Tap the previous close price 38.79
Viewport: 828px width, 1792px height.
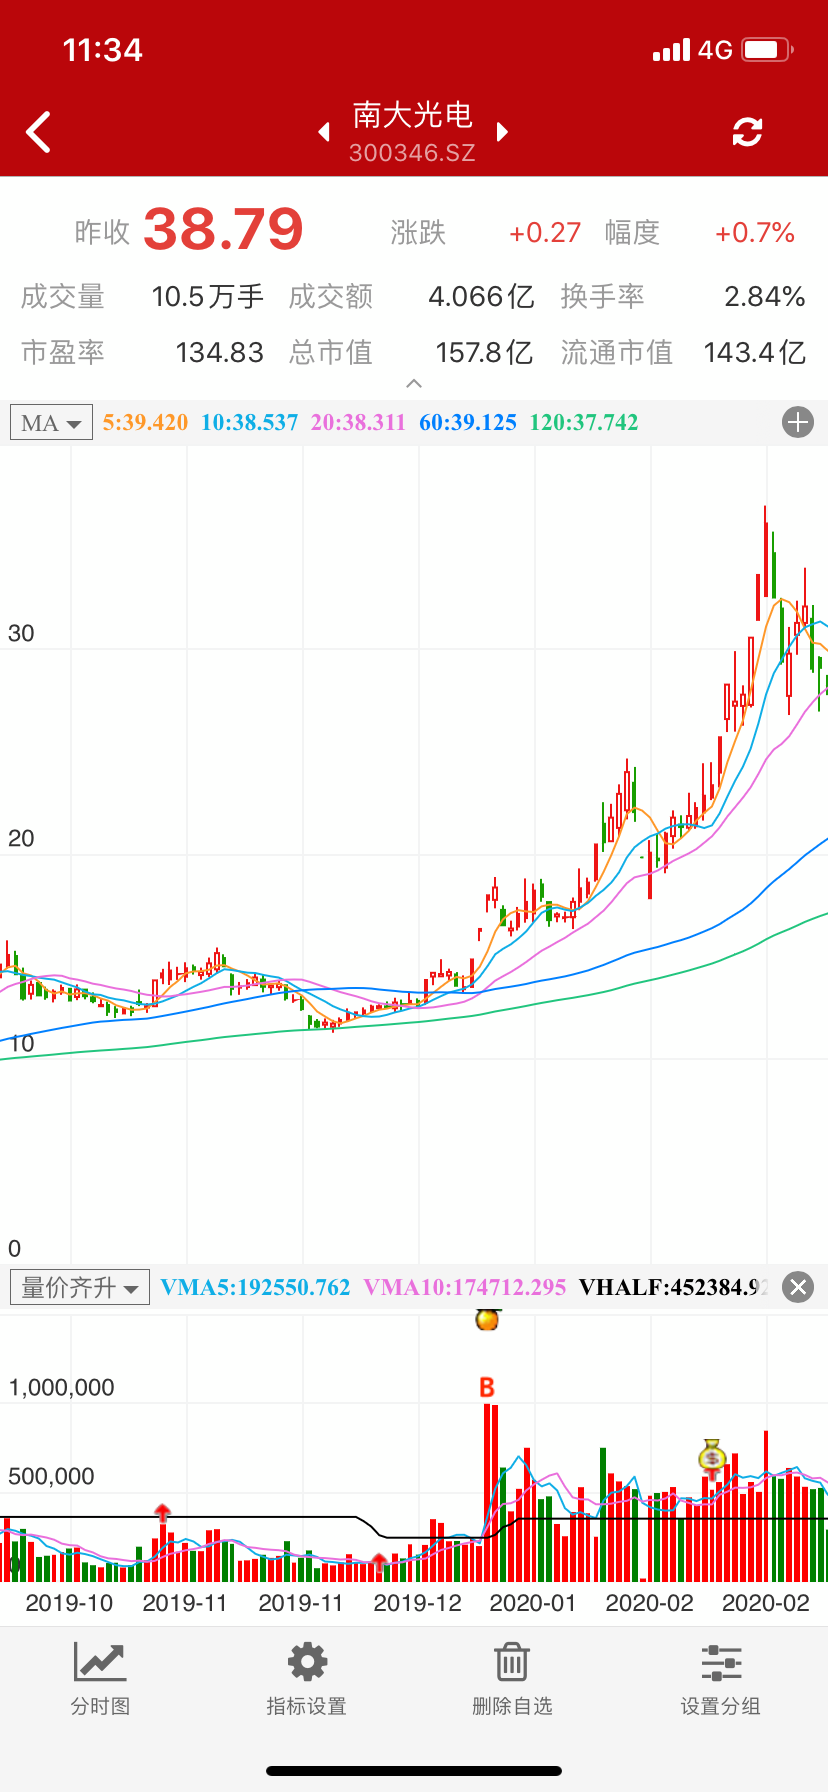[x=223, y=229]
